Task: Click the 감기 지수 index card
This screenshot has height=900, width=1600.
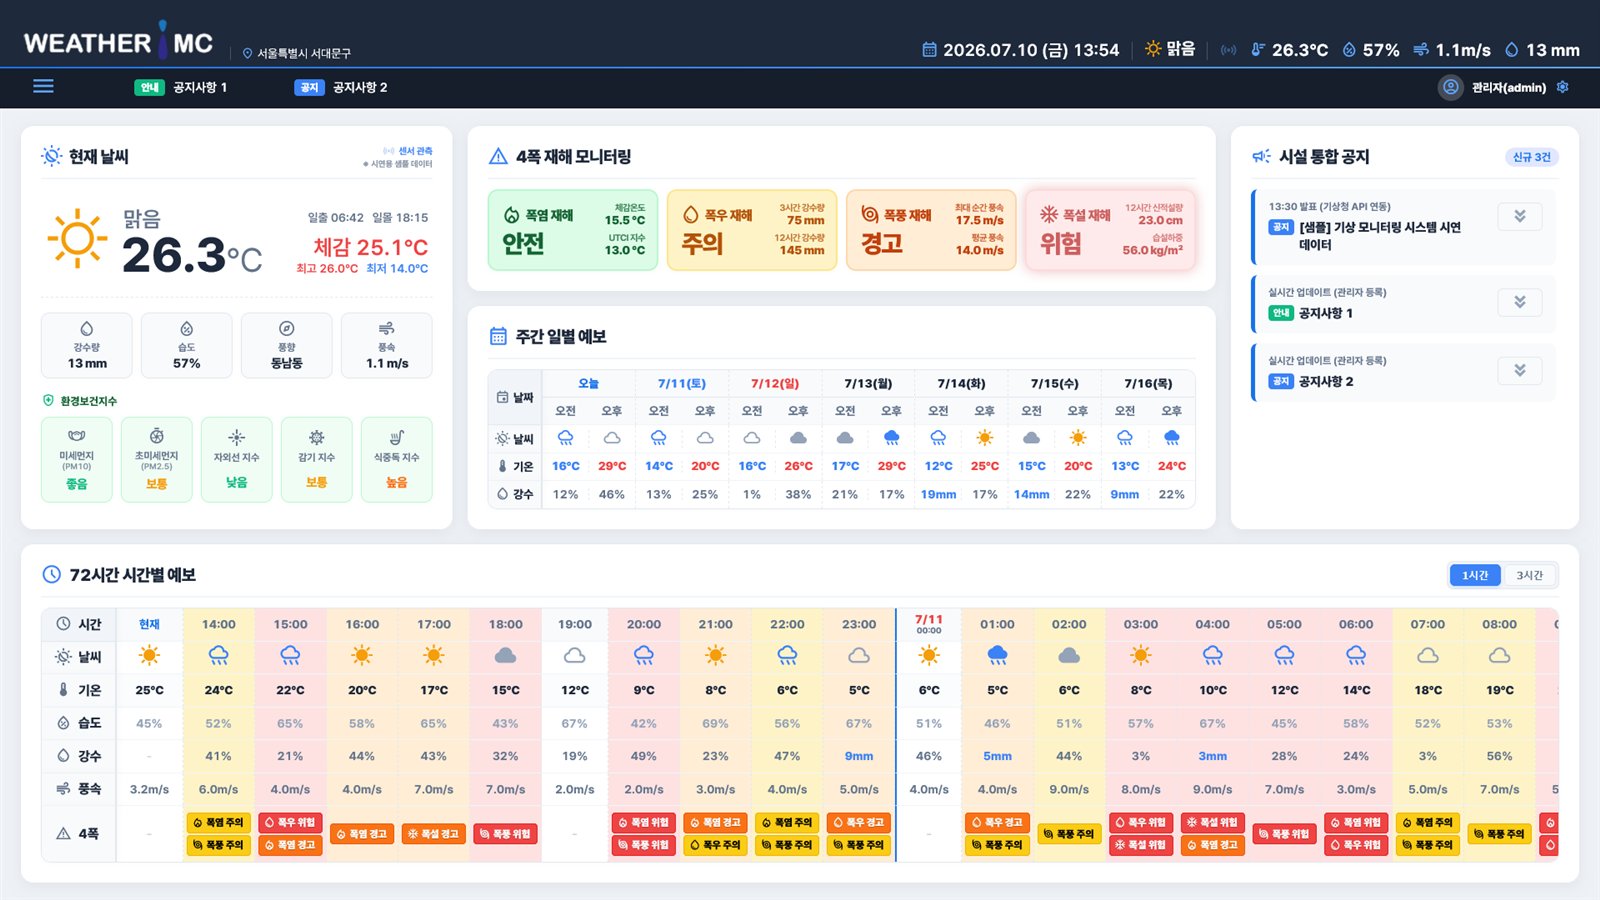Action: (317, 459)
